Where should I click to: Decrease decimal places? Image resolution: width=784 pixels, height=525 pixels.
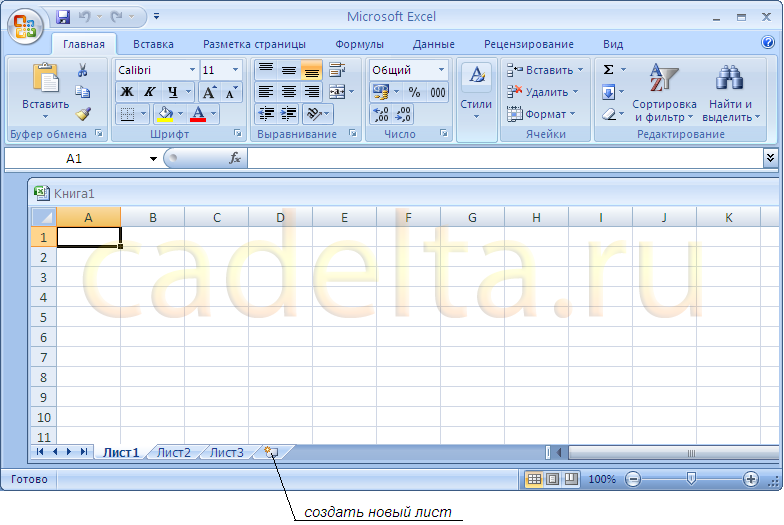pyautogui.click(x=403, y=114)
